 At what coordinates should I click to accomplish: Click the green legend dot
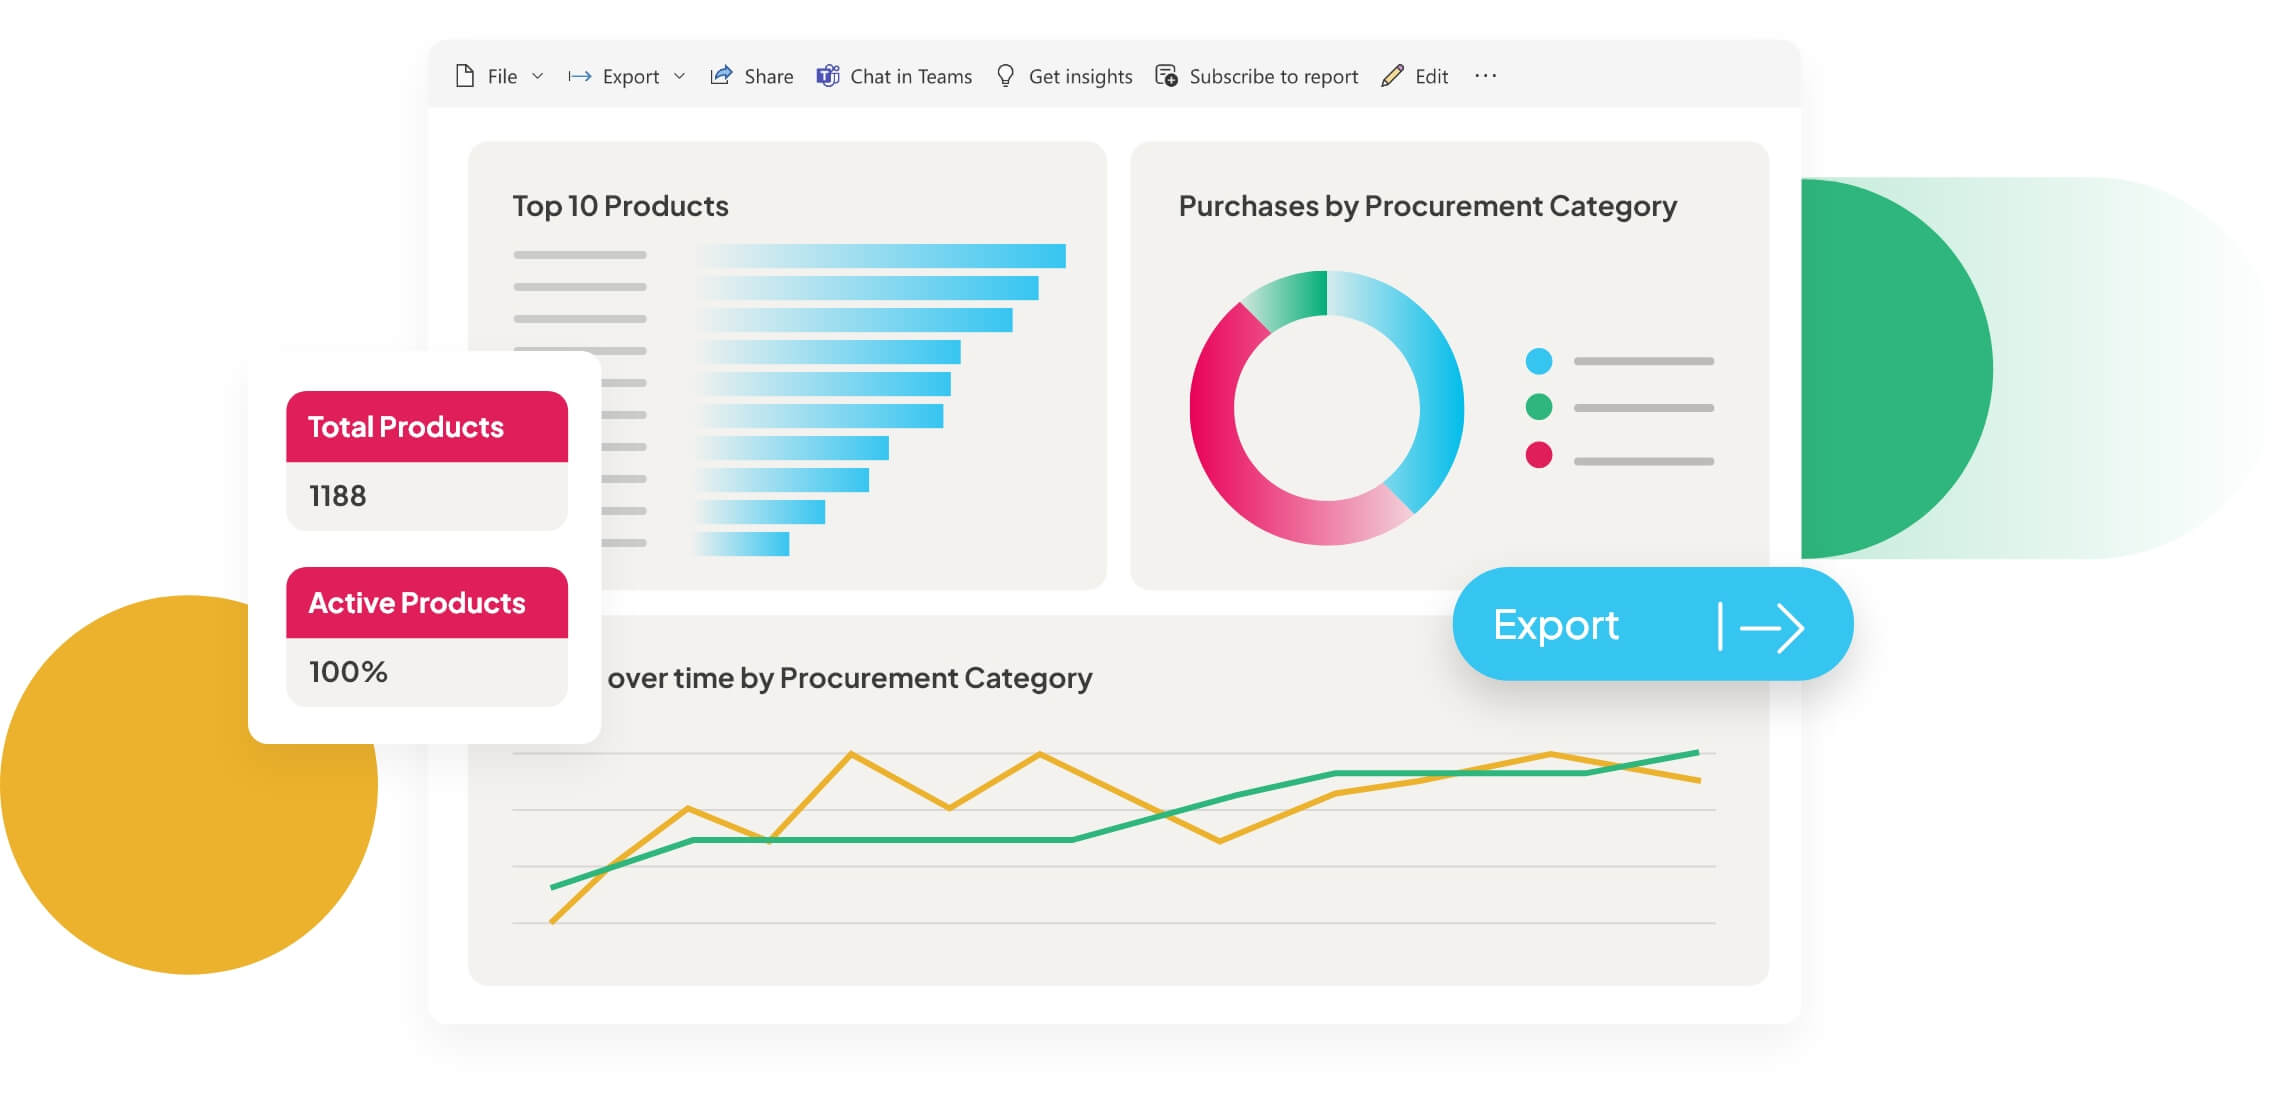(x=1538, y=407)
